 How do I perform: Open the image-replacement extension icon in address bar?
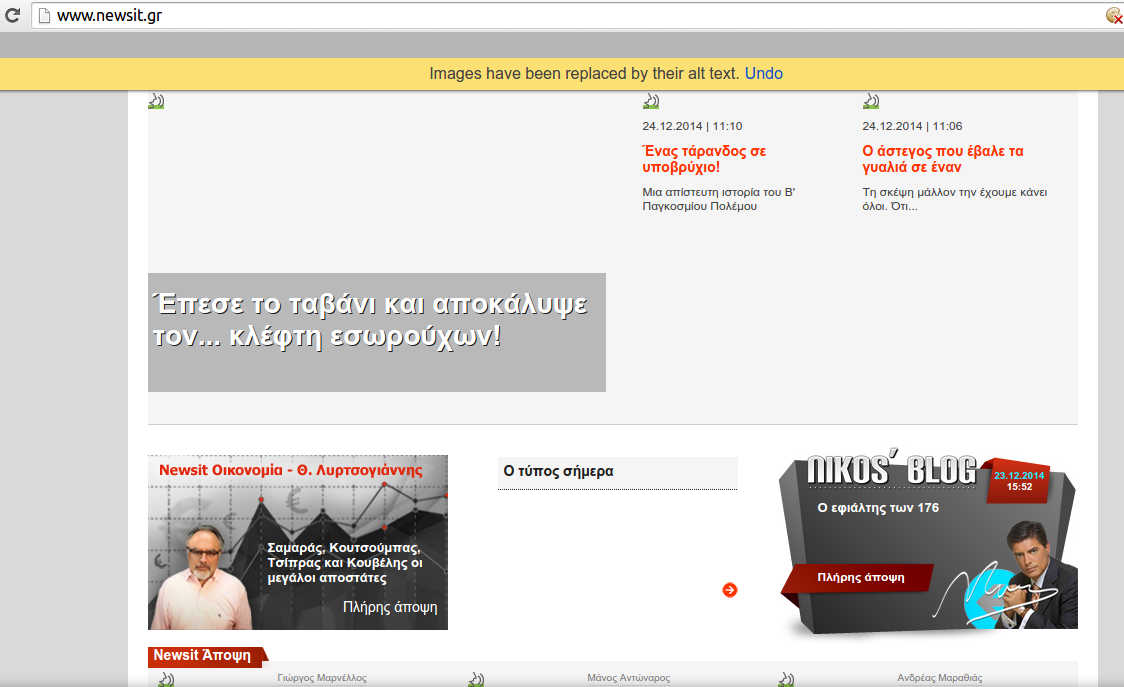[1114, 16]
